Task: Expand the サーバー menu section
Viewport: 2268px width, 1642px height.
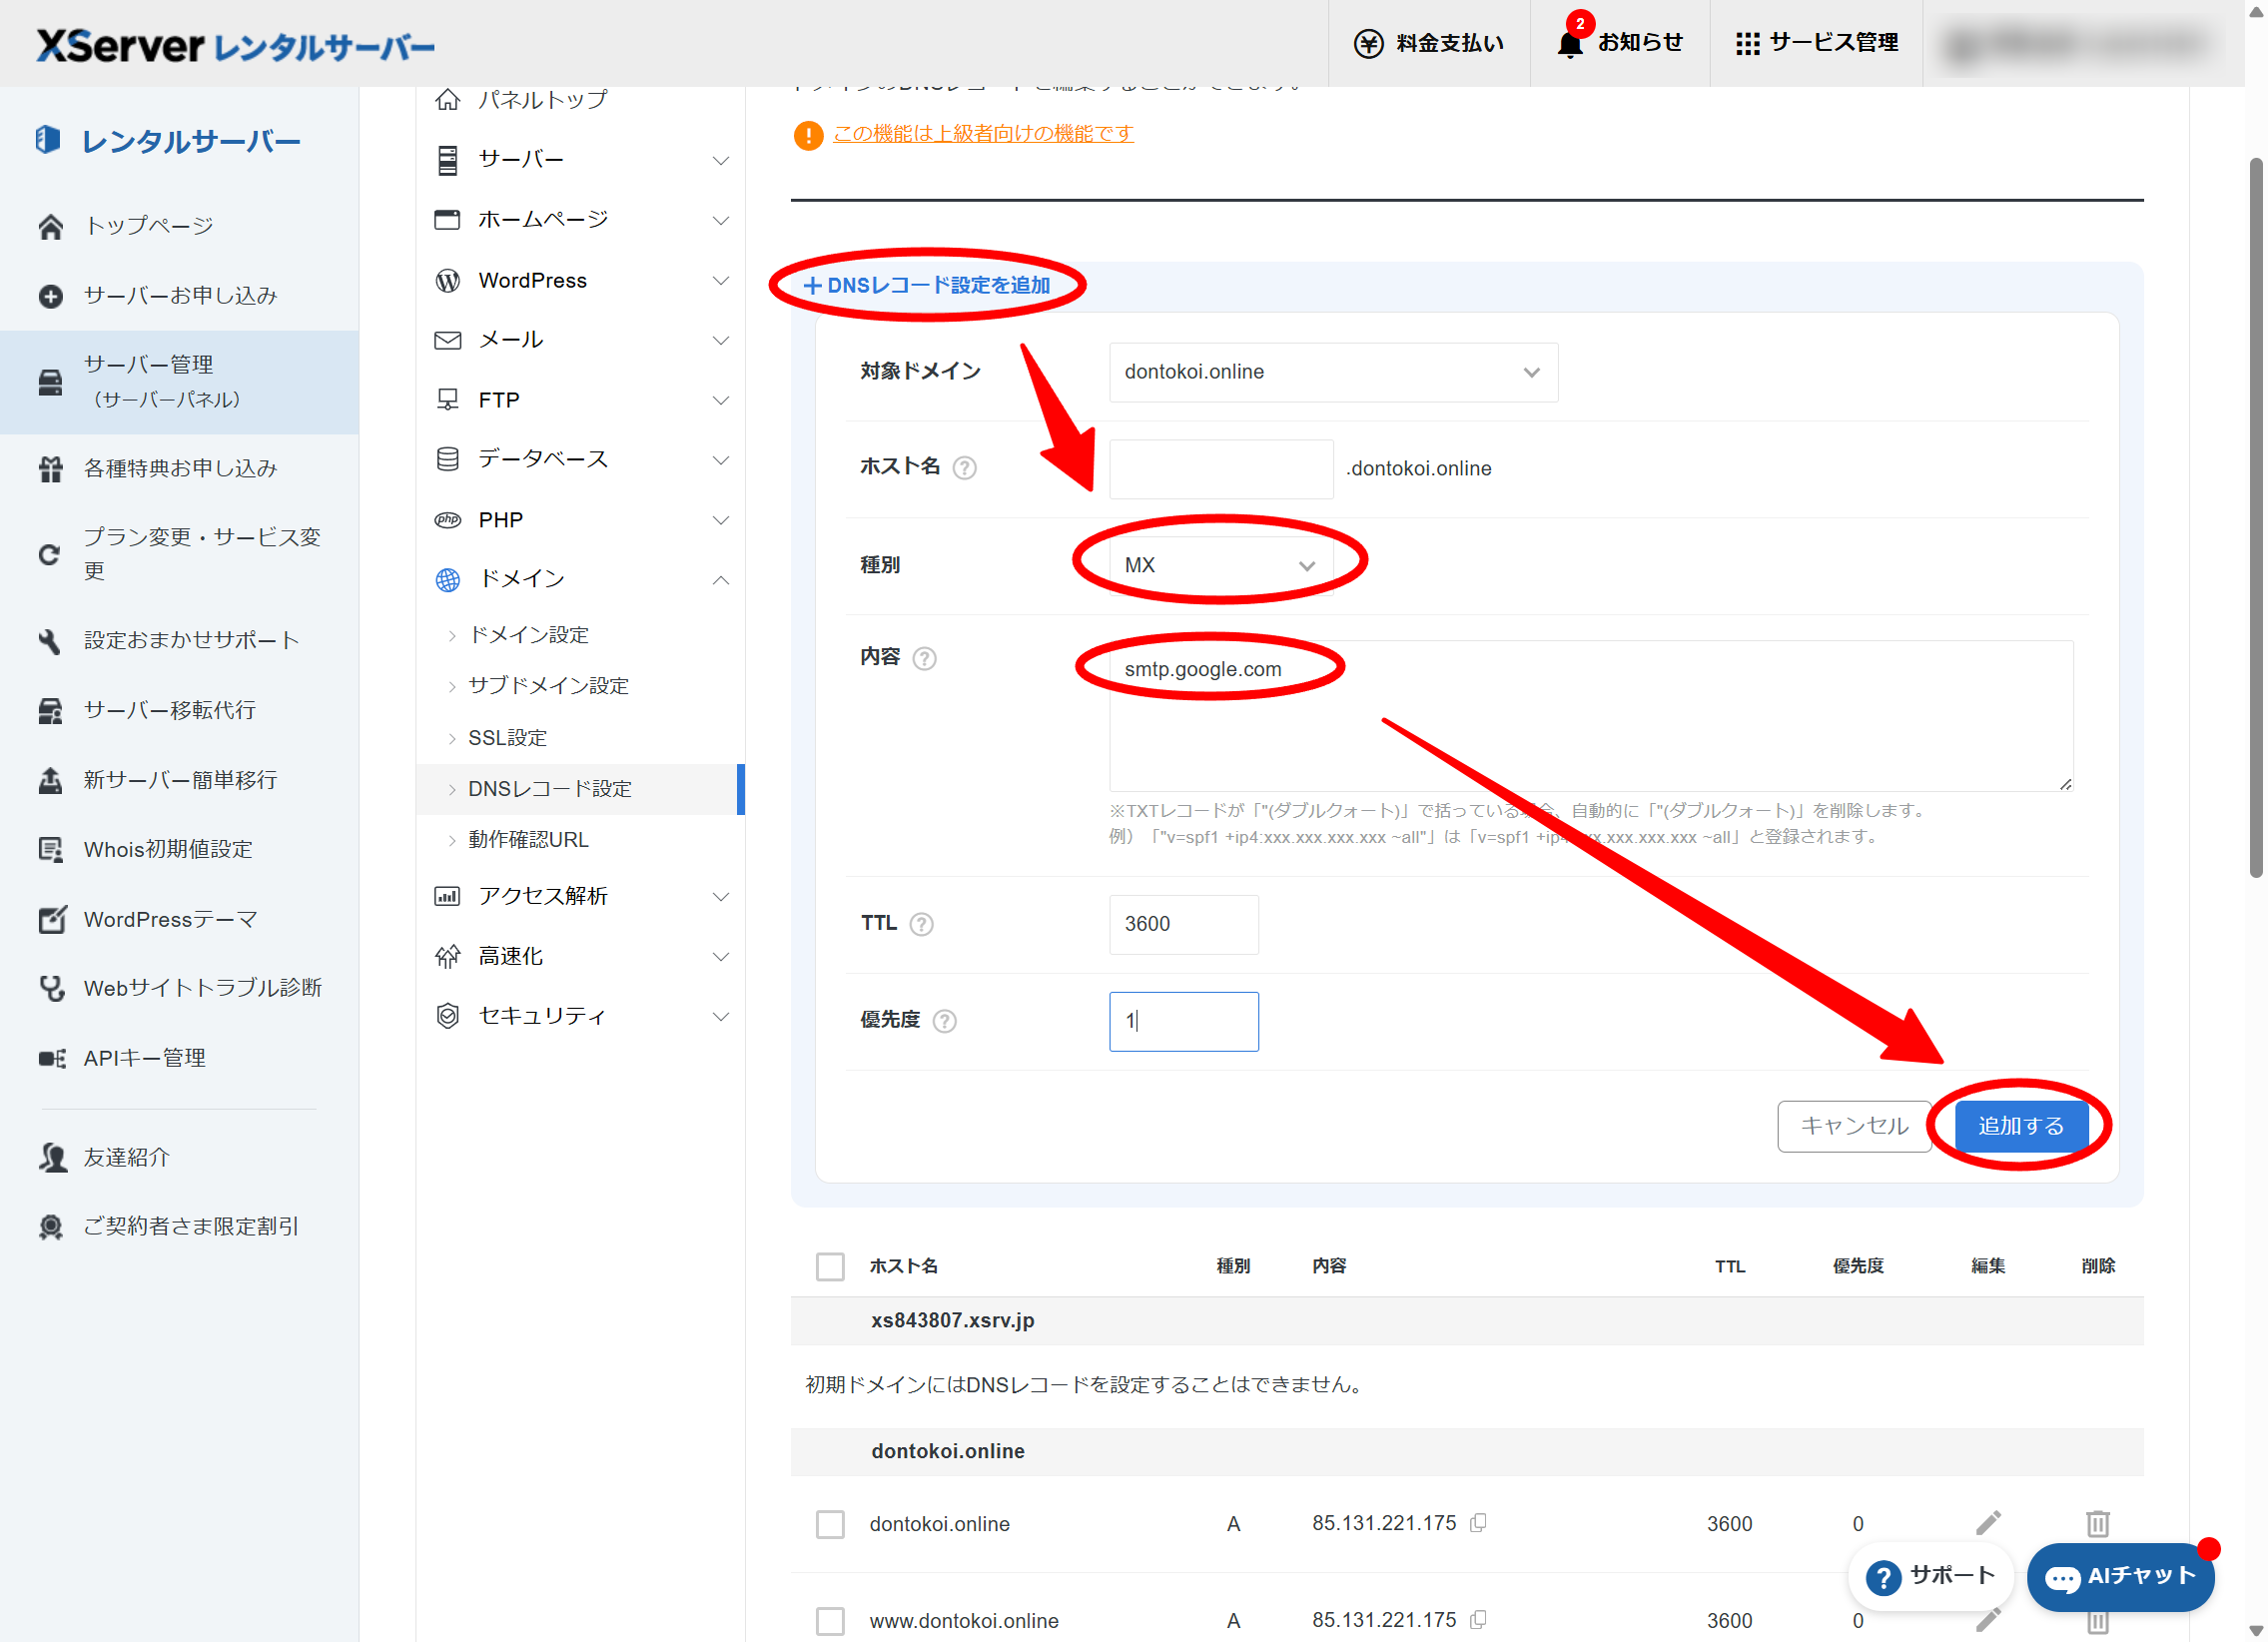Action: click(x=583, y=160)
